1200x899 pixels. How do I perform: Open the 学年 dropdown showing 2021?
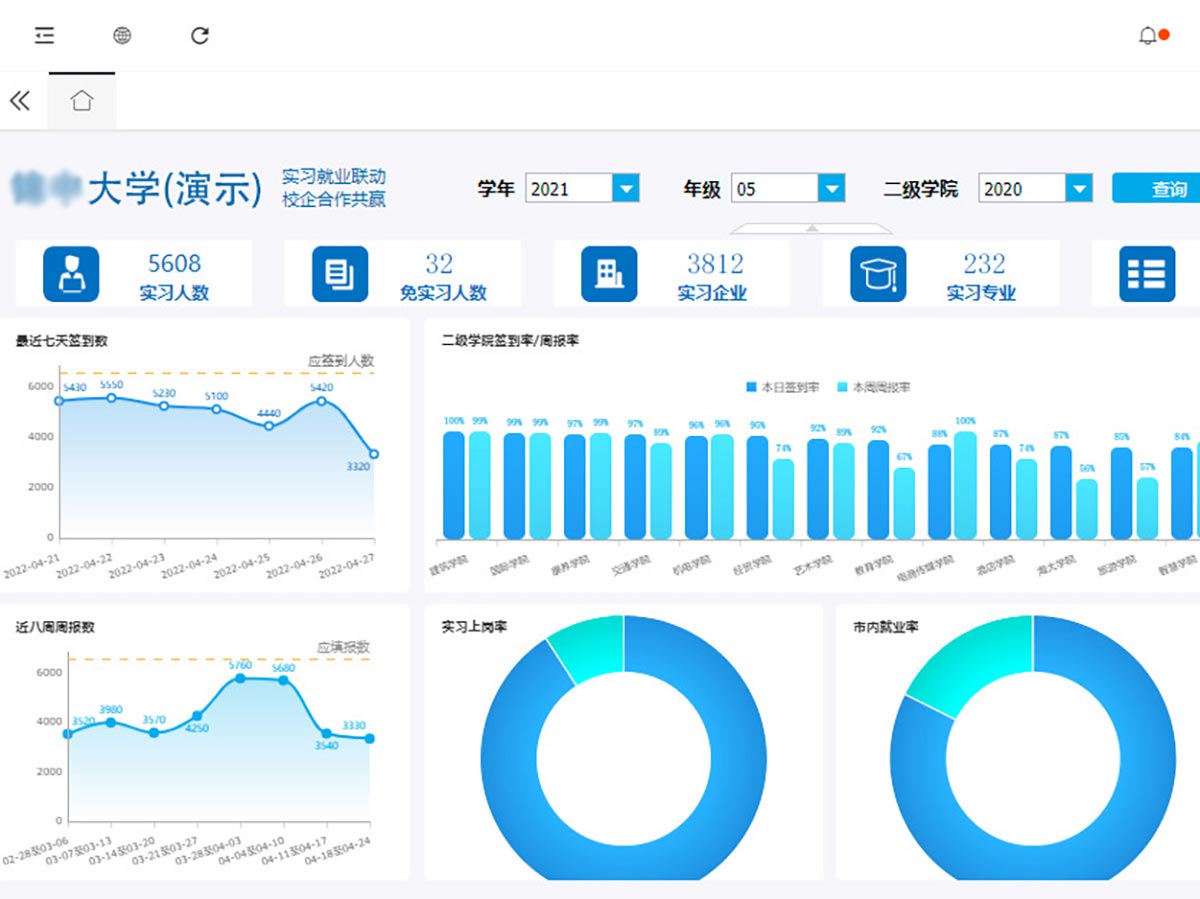coord(625,188)
